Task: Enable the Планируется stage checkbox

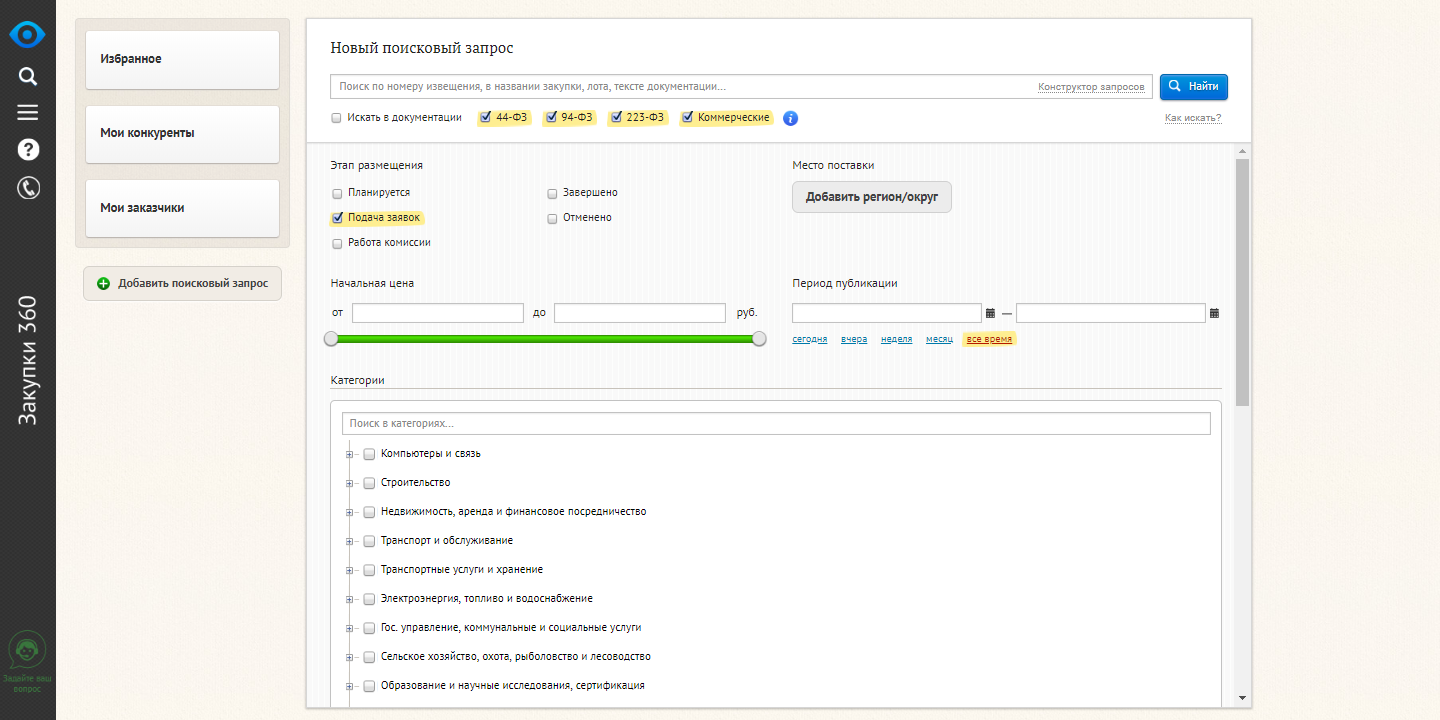Action: (x=338, y=193)
